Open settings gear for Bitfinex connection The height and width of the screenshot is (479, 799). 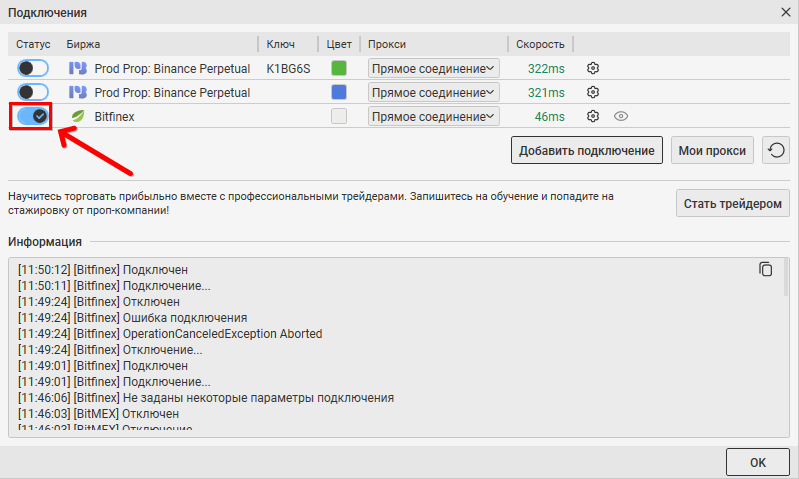pos(593,116)
